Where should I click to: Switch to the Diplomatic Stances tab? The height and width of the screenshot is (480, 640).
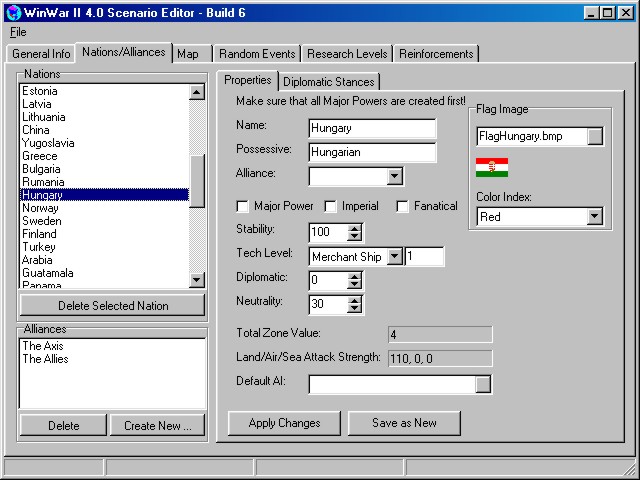pos(329,82)
